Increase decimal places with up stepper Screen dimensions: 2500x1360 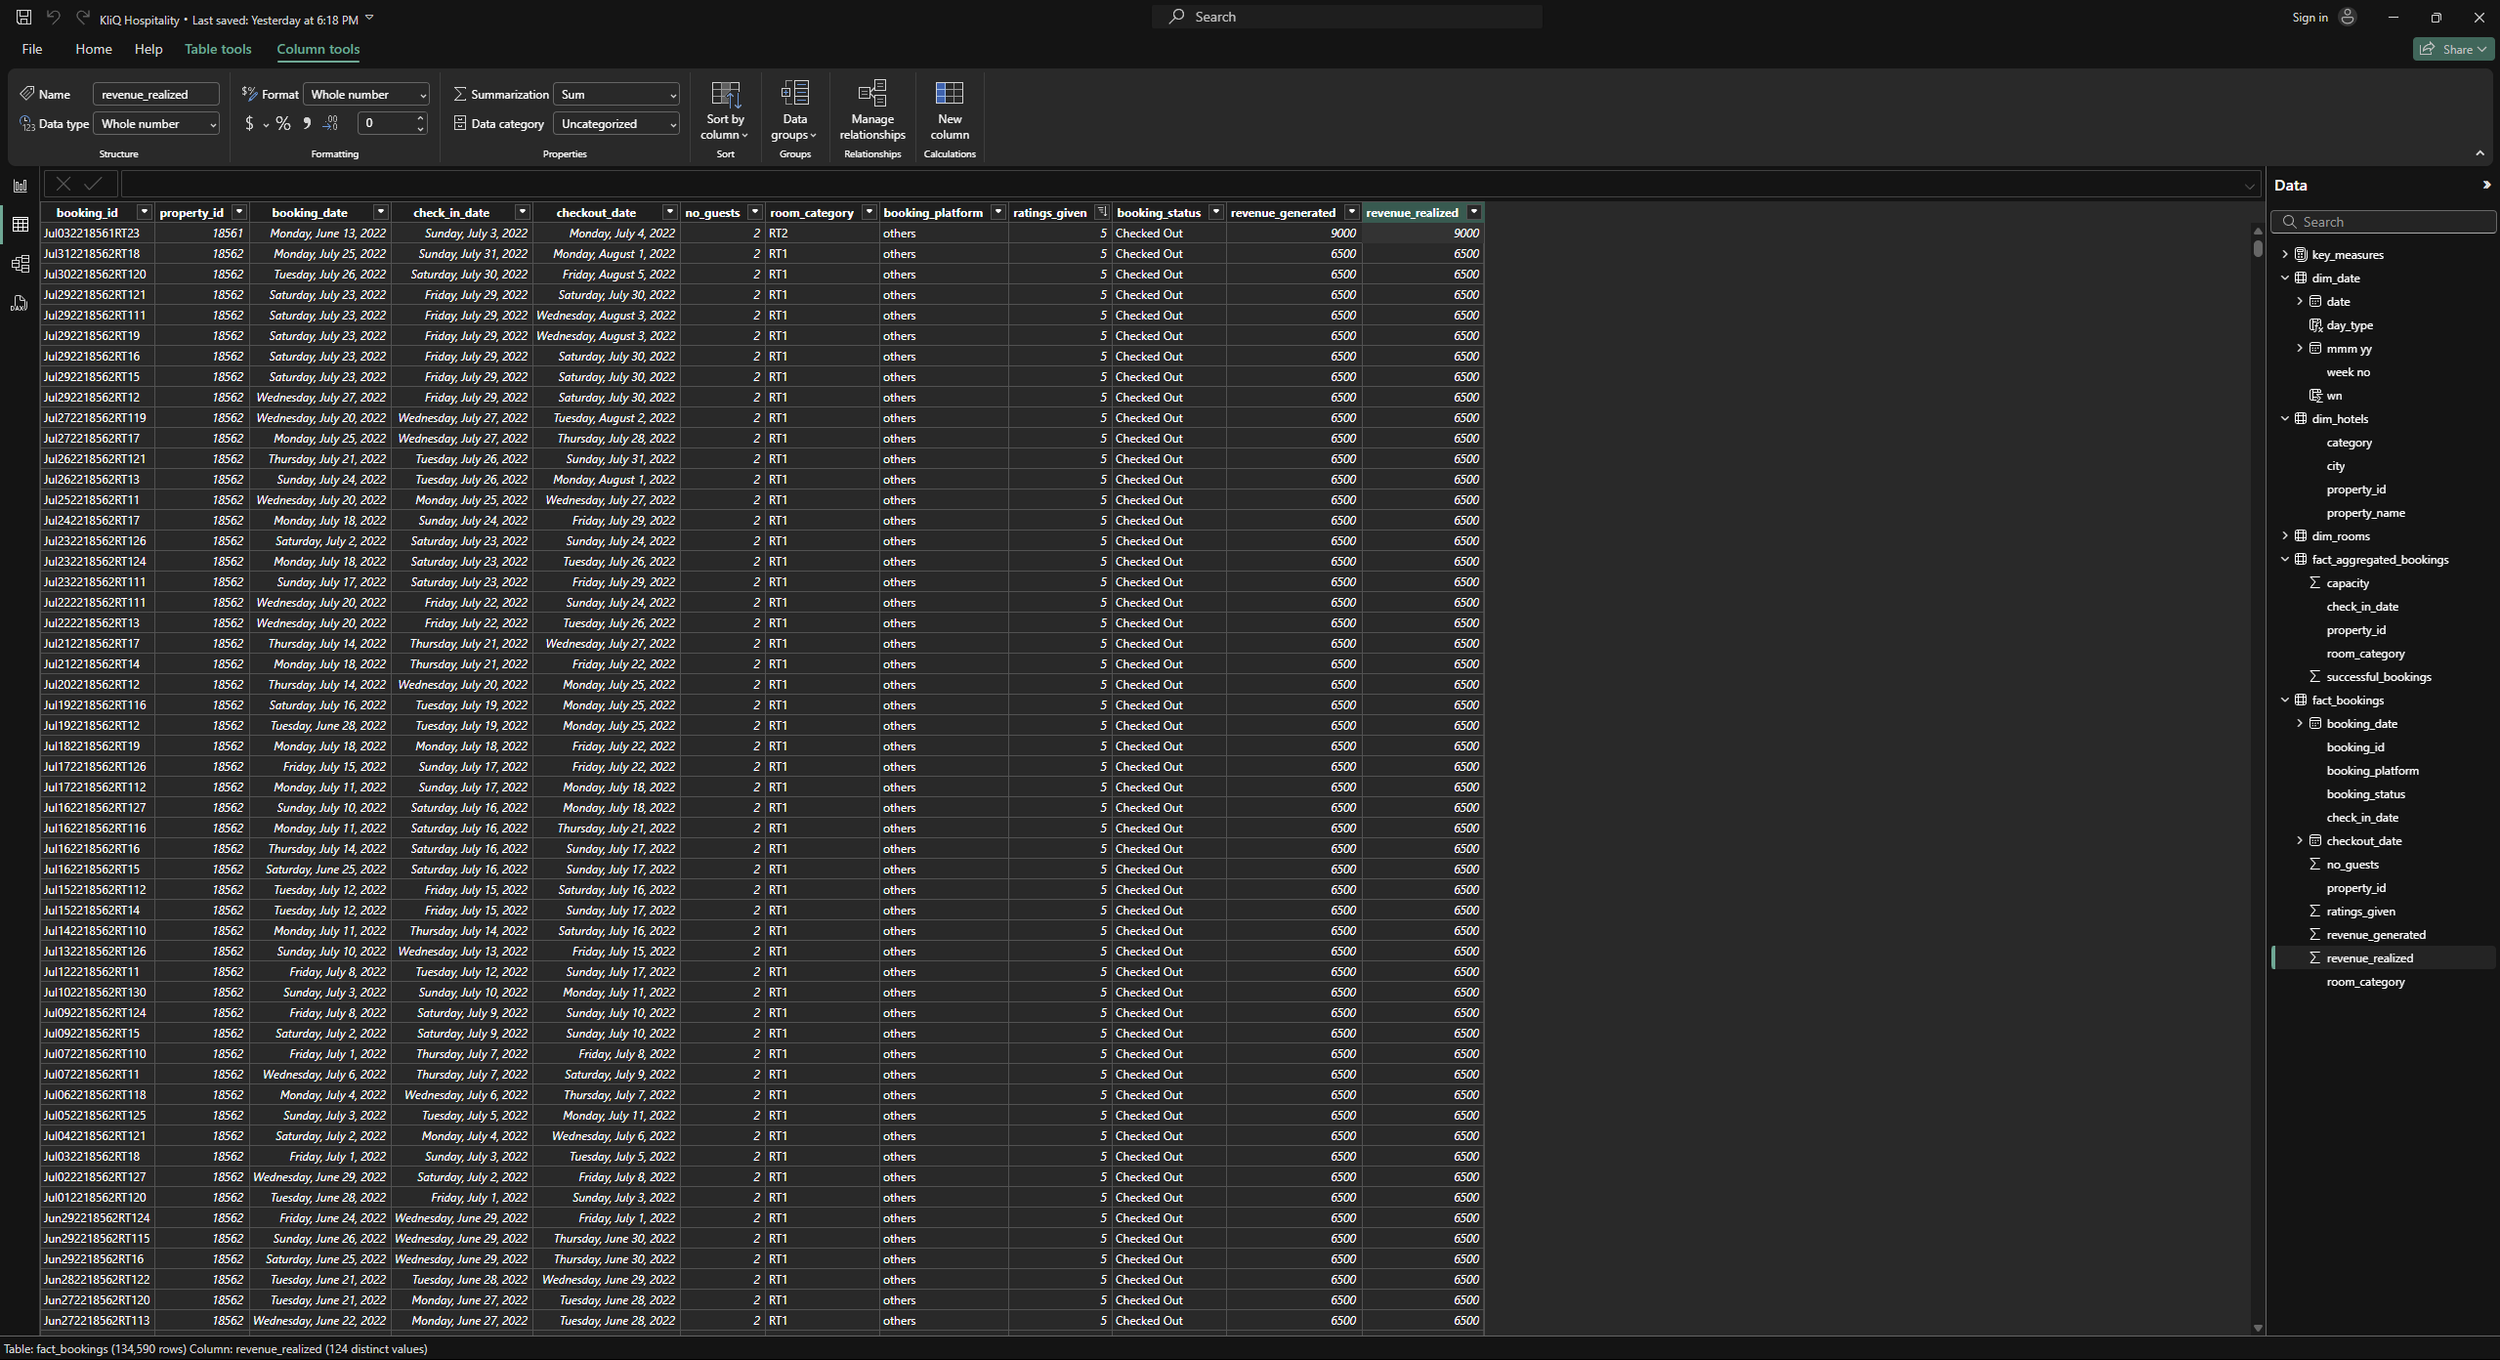pos(420,118)
